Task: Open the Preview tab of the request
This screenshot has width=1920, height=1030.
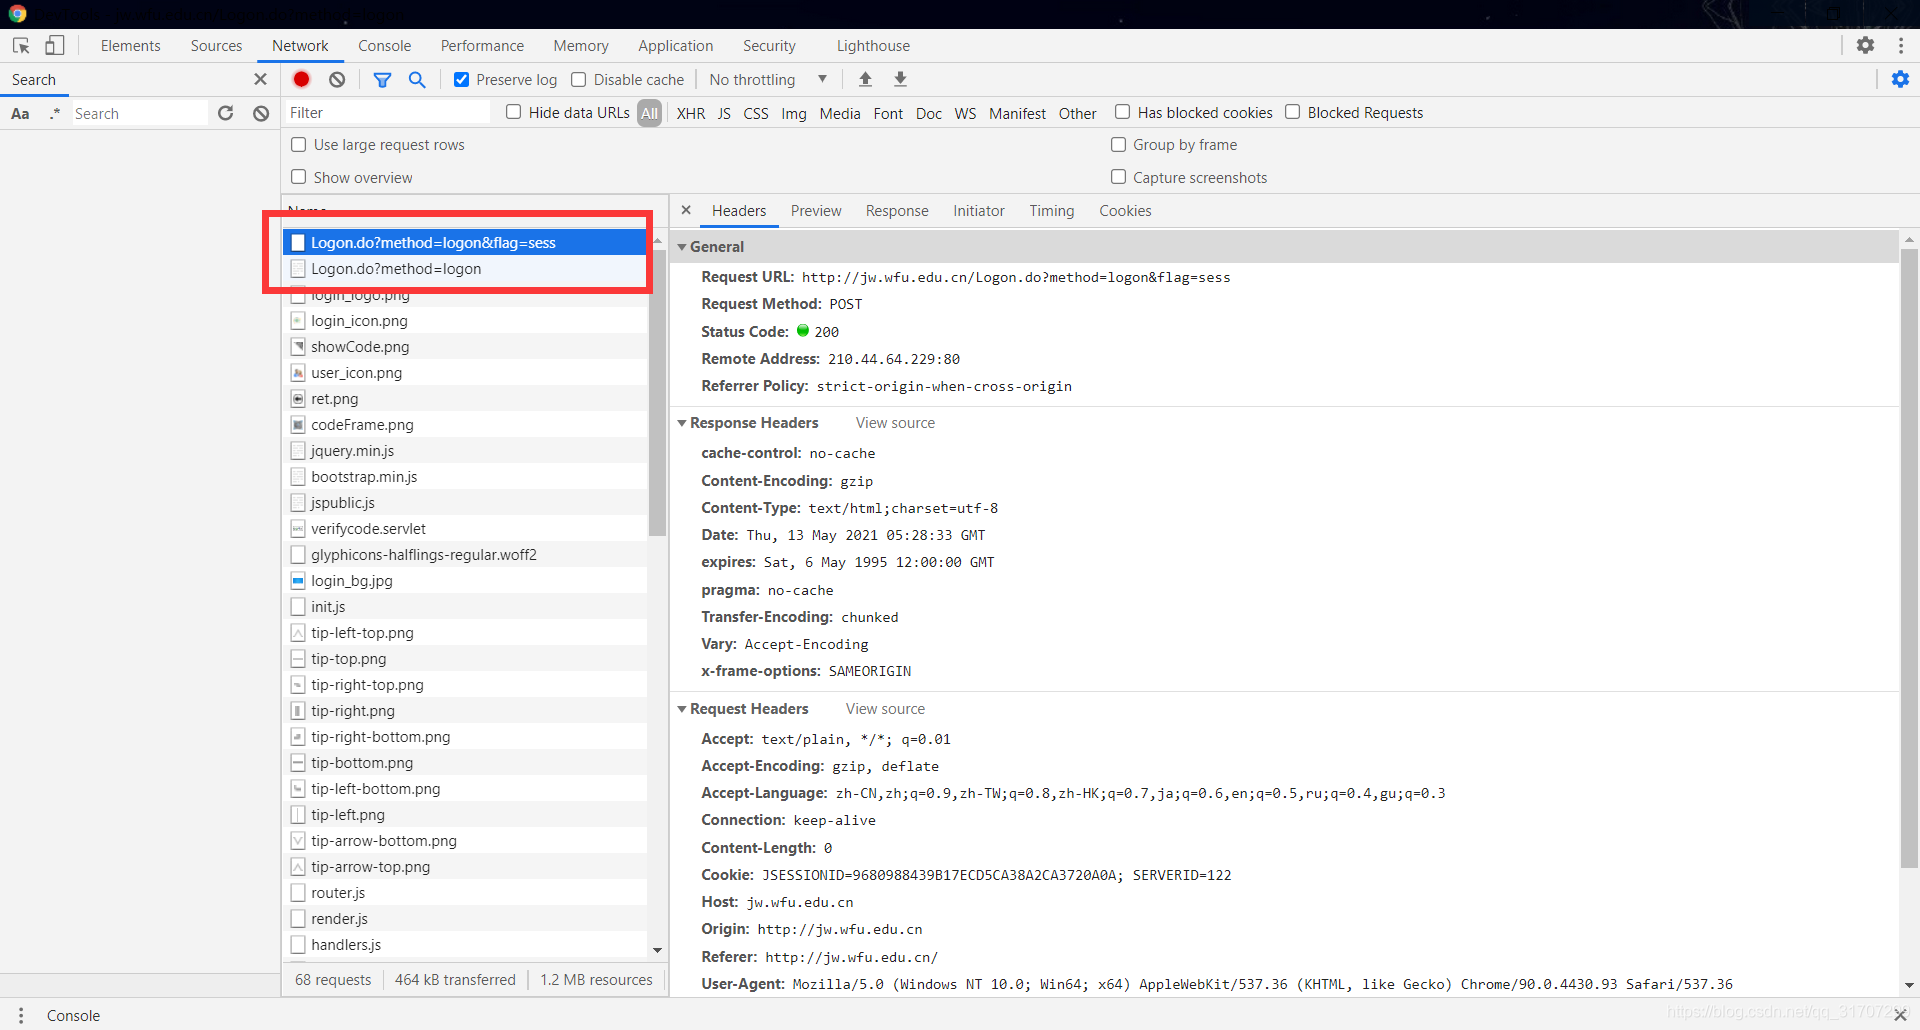Action: pyautogui.click(x=816, y=210)
